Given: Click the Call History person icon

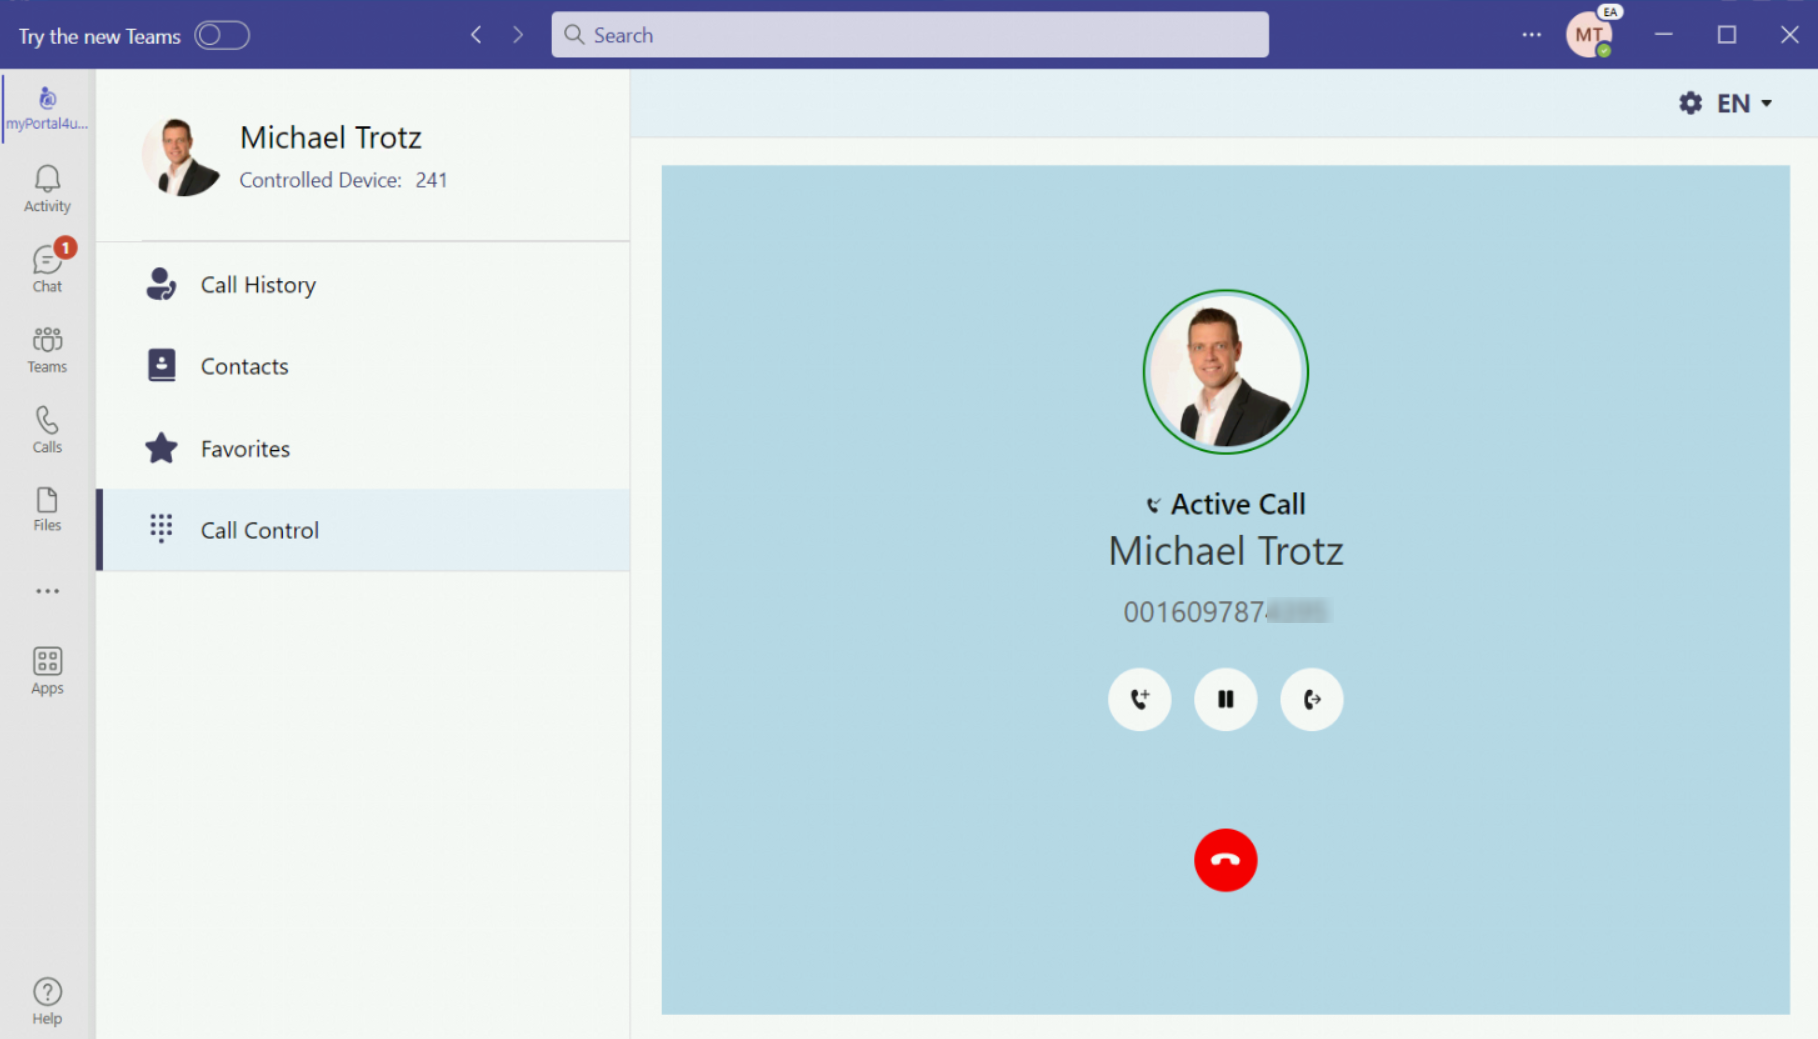Looking at the screenshot, I should [161, 284].
